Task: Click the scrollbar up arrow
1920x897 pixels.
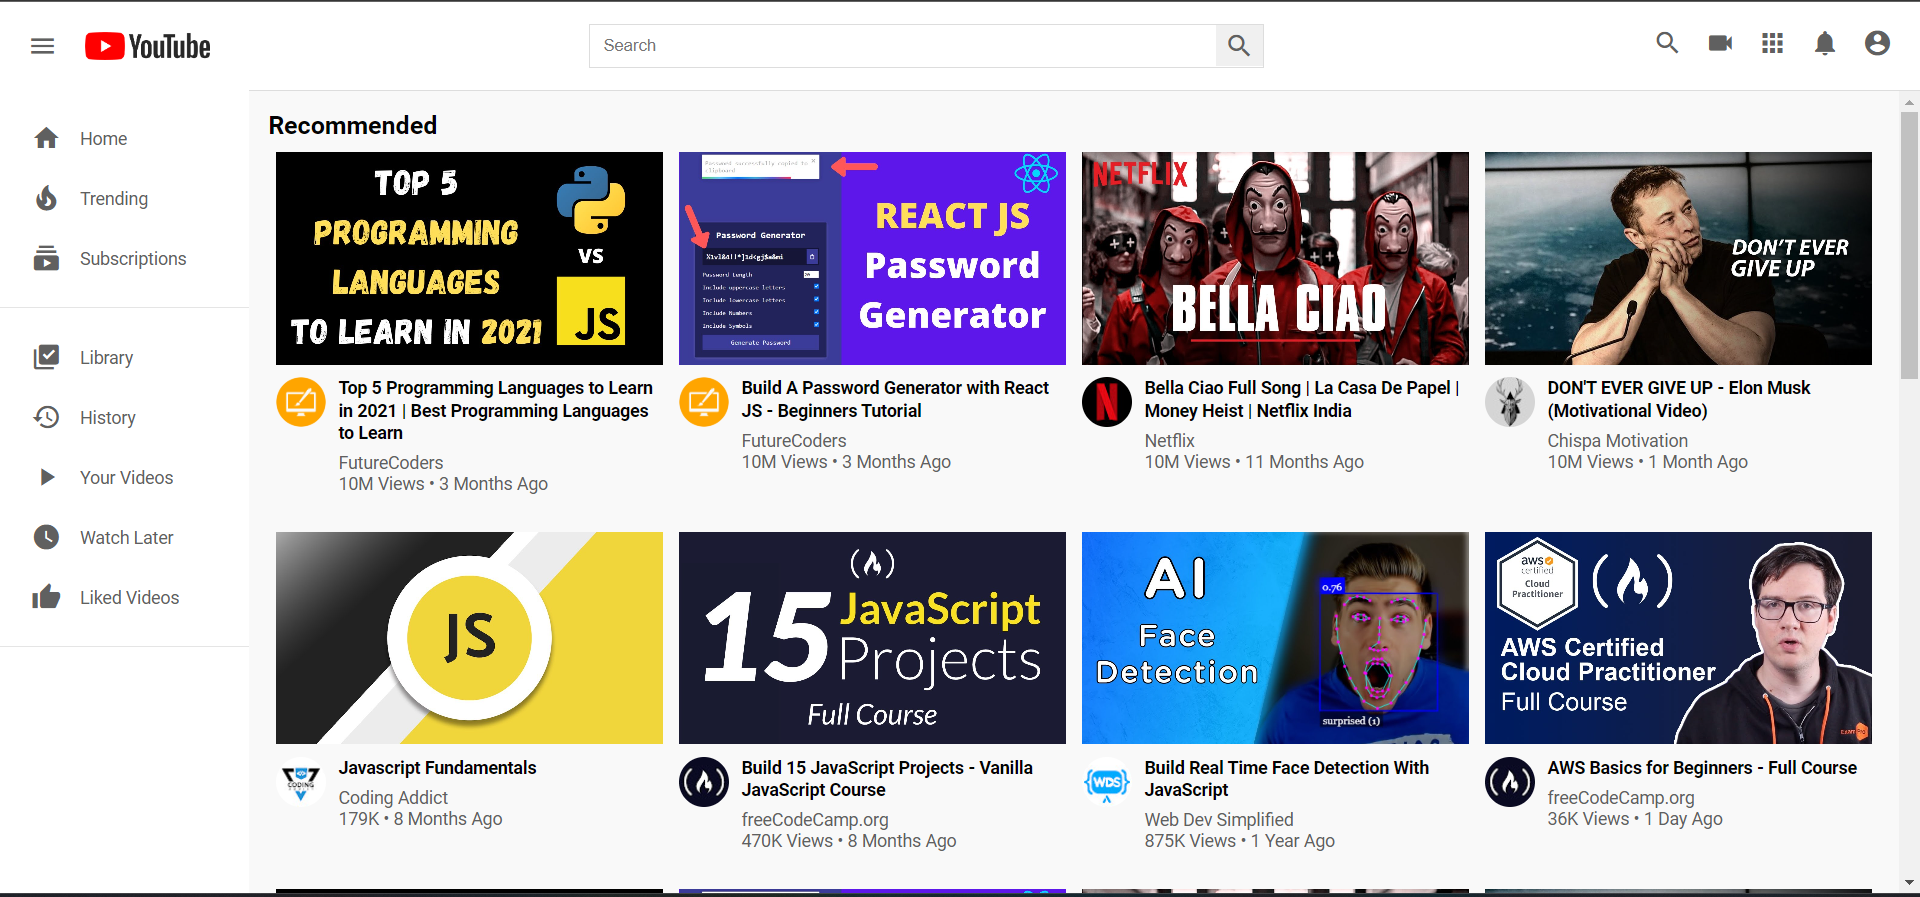Action: pos(1909,102)
